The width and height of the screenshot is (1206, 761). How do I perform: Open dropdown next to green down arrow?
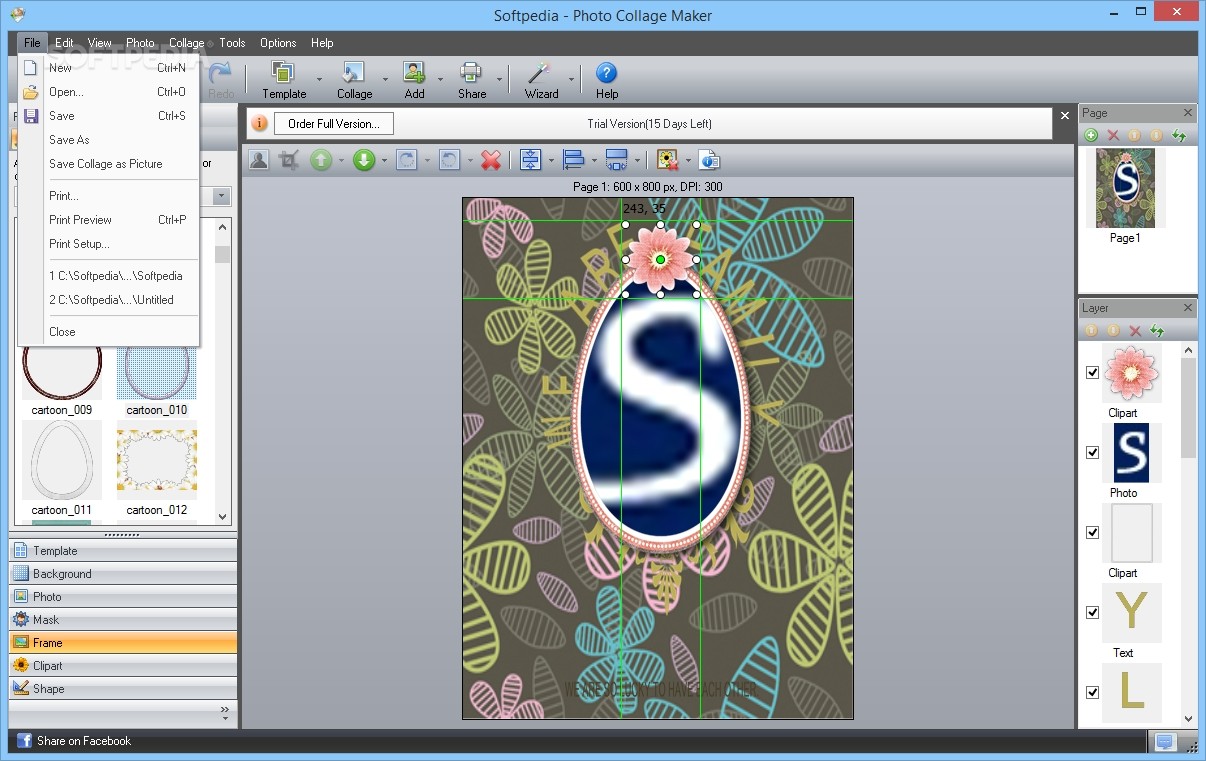point(384,160)
